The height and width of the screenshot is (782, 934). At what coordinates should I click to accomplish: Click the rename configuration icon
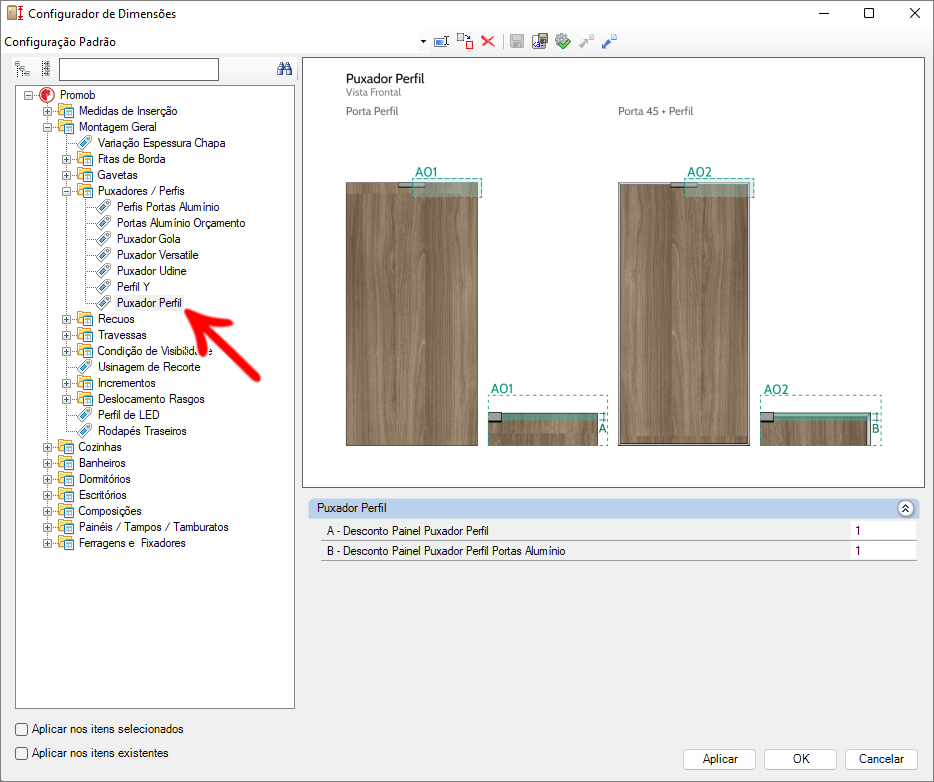coord(441,42)
